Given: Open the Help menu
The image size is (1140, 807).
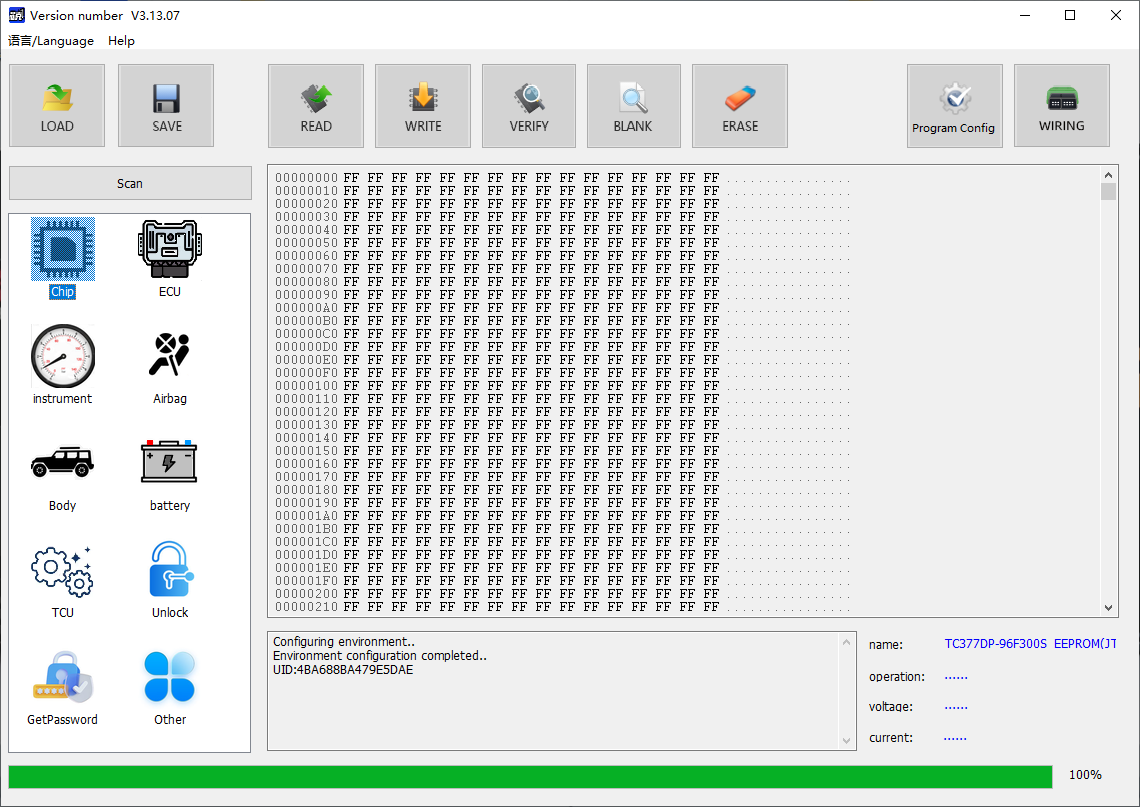Looking at the screenshot, I should (x=121, y=41).
